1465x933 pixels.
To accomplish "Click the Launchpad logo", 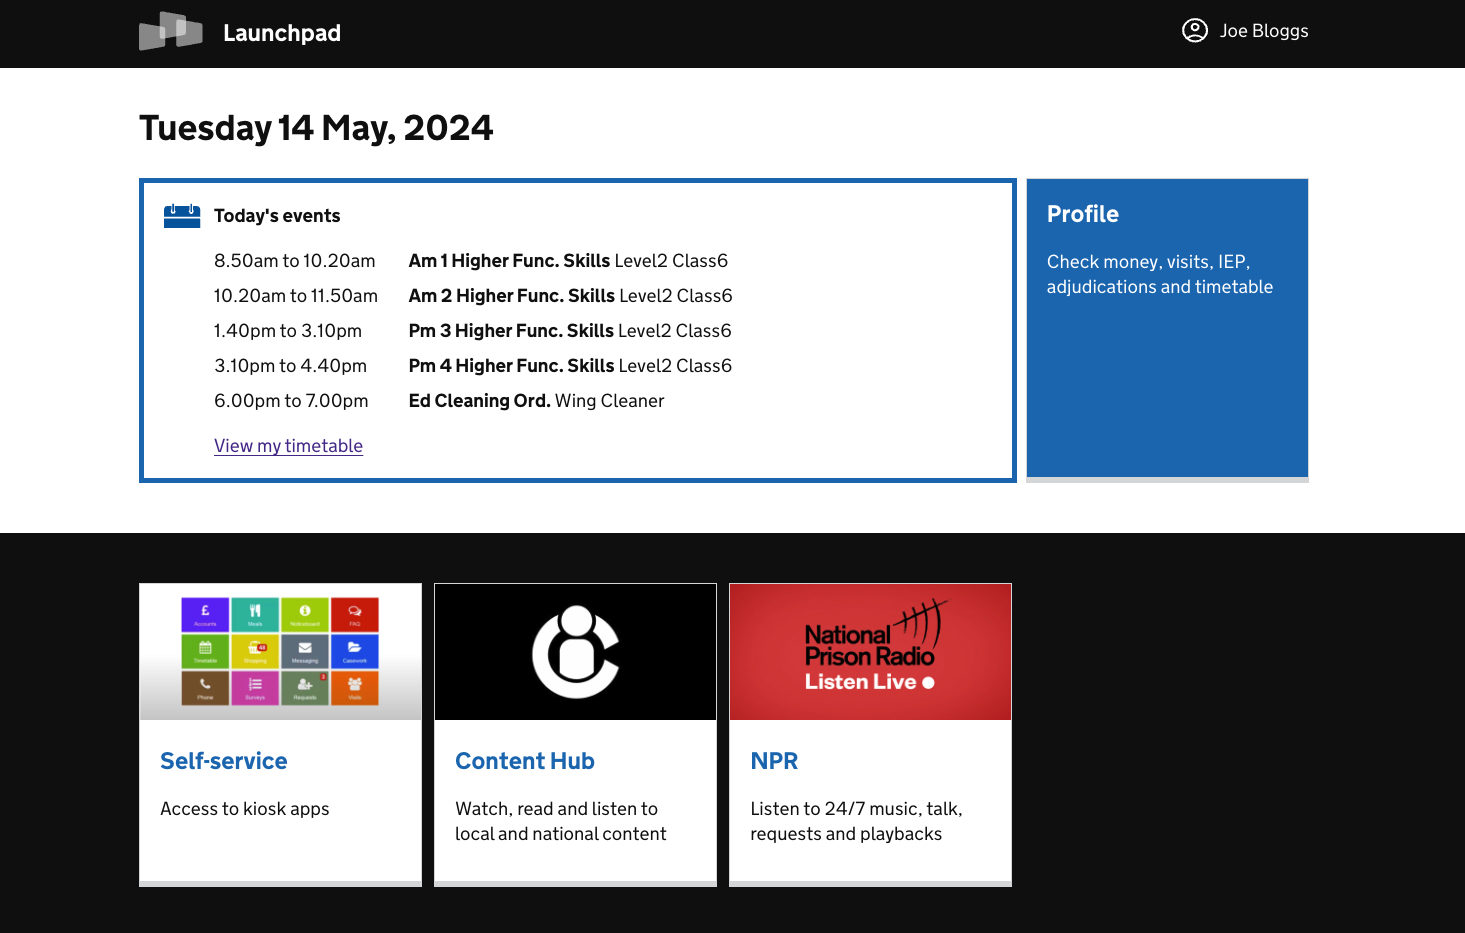I will pos(240,32).
